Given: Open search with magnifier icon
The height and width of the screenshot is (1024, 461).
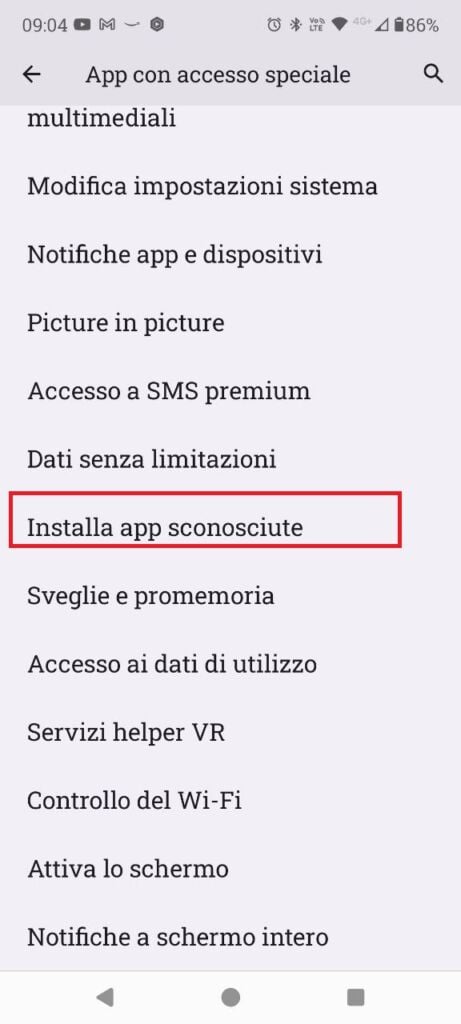Looking at the screenshot, I should point(434,74).
